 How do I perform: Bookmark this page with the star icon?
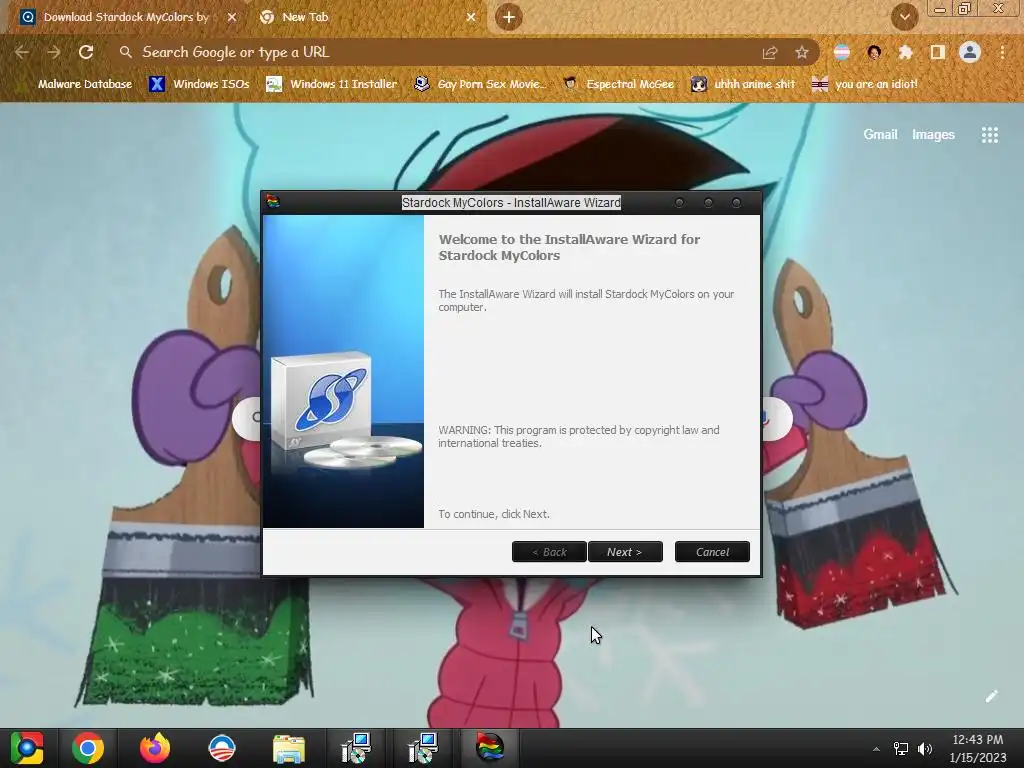point(802,52)
